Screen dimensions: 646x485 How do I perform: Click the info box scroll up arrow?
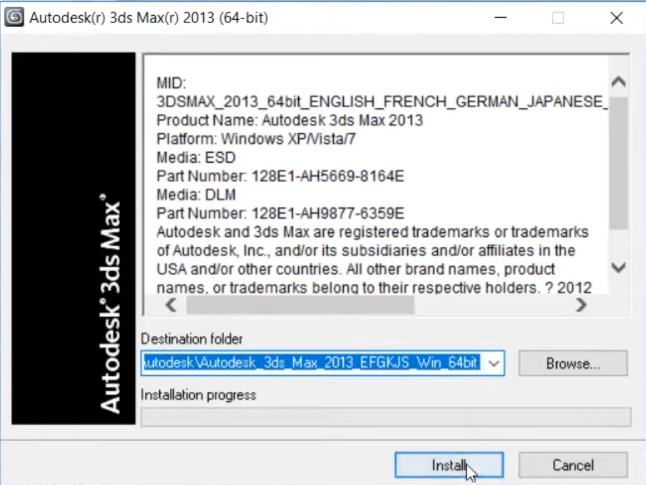[x=618, y=82]
